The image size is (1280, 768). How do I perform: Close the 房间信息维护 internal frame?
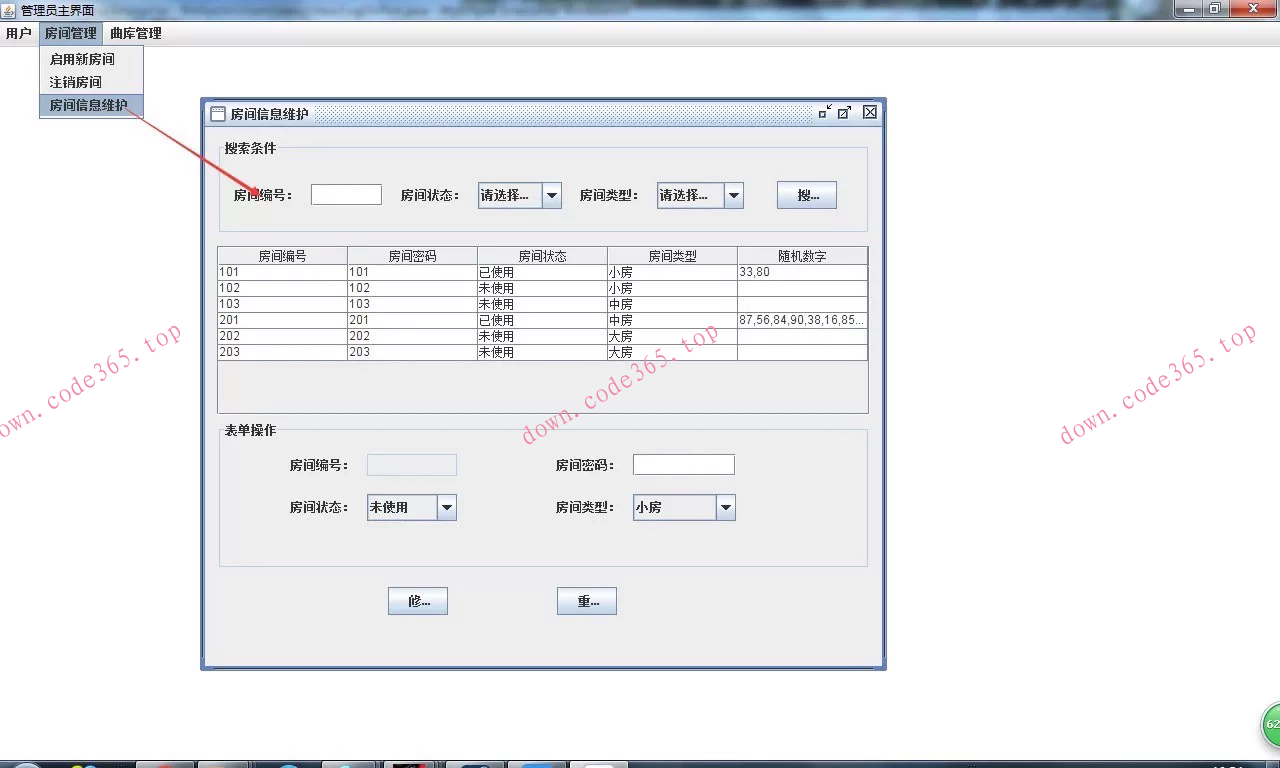[x=870, y=113]
